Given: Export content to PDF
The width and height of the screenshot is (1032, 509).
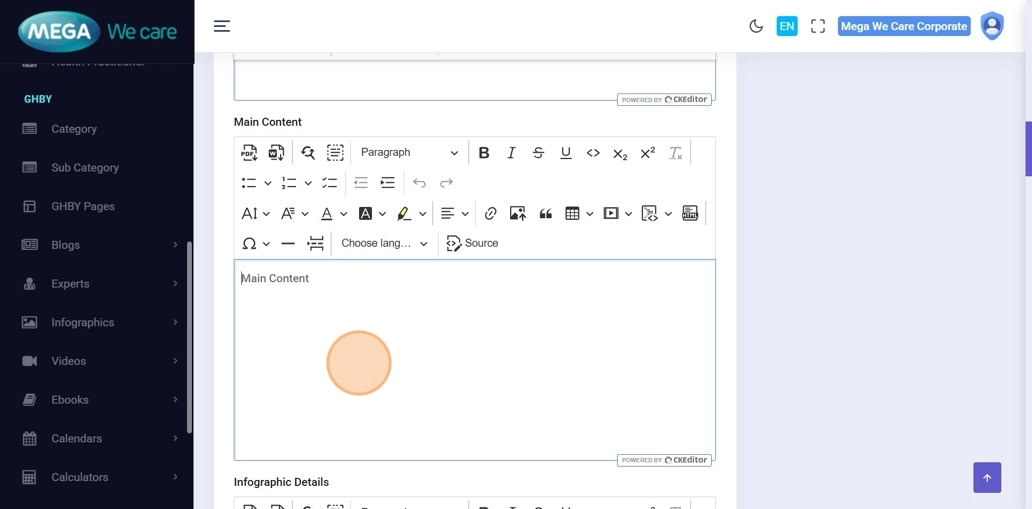Looking at the screenshot, I should [249, 153].
